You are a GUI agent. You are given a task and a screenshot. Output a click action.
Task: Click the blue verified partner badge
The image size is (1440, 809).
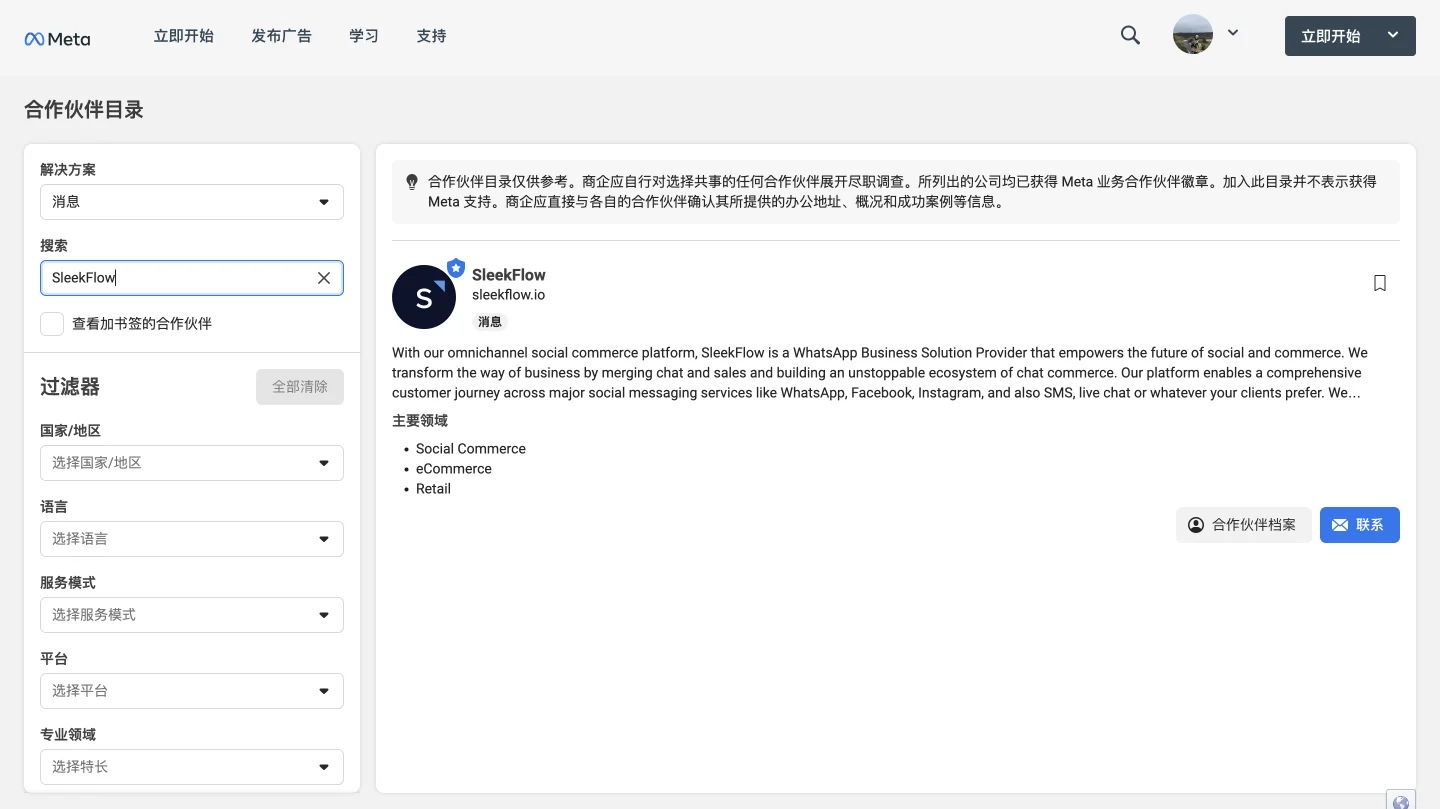pos(456,268)
